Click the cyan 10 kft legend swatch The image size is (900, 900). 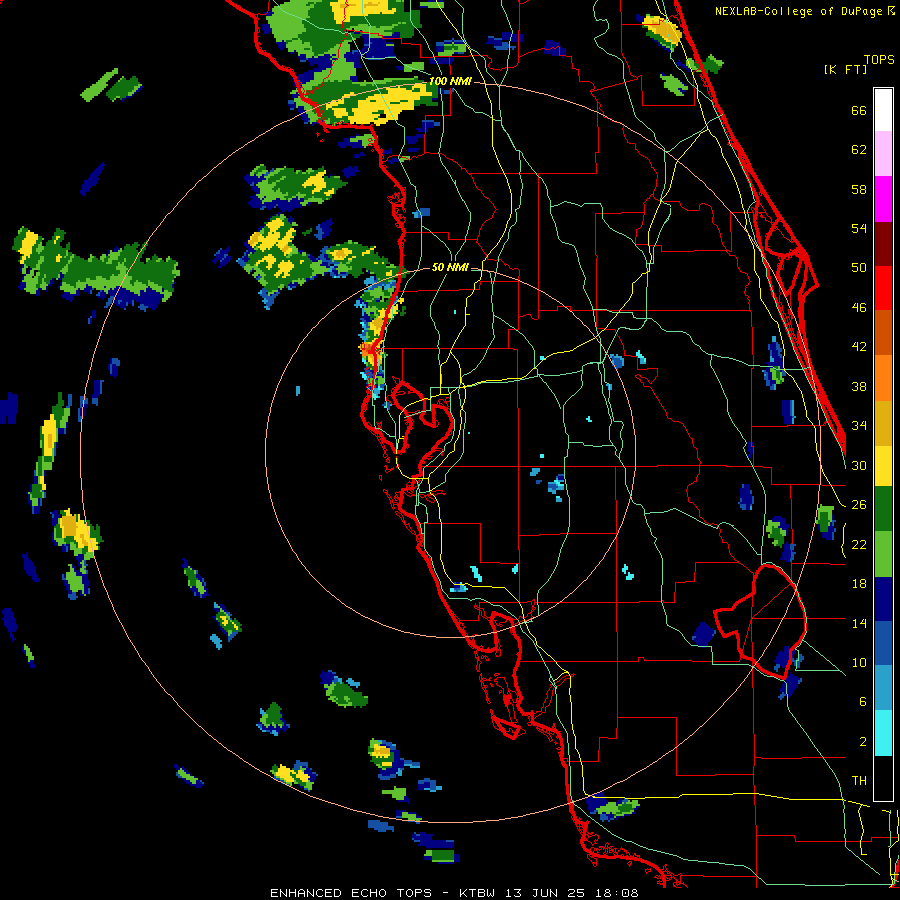pos(883,733)
